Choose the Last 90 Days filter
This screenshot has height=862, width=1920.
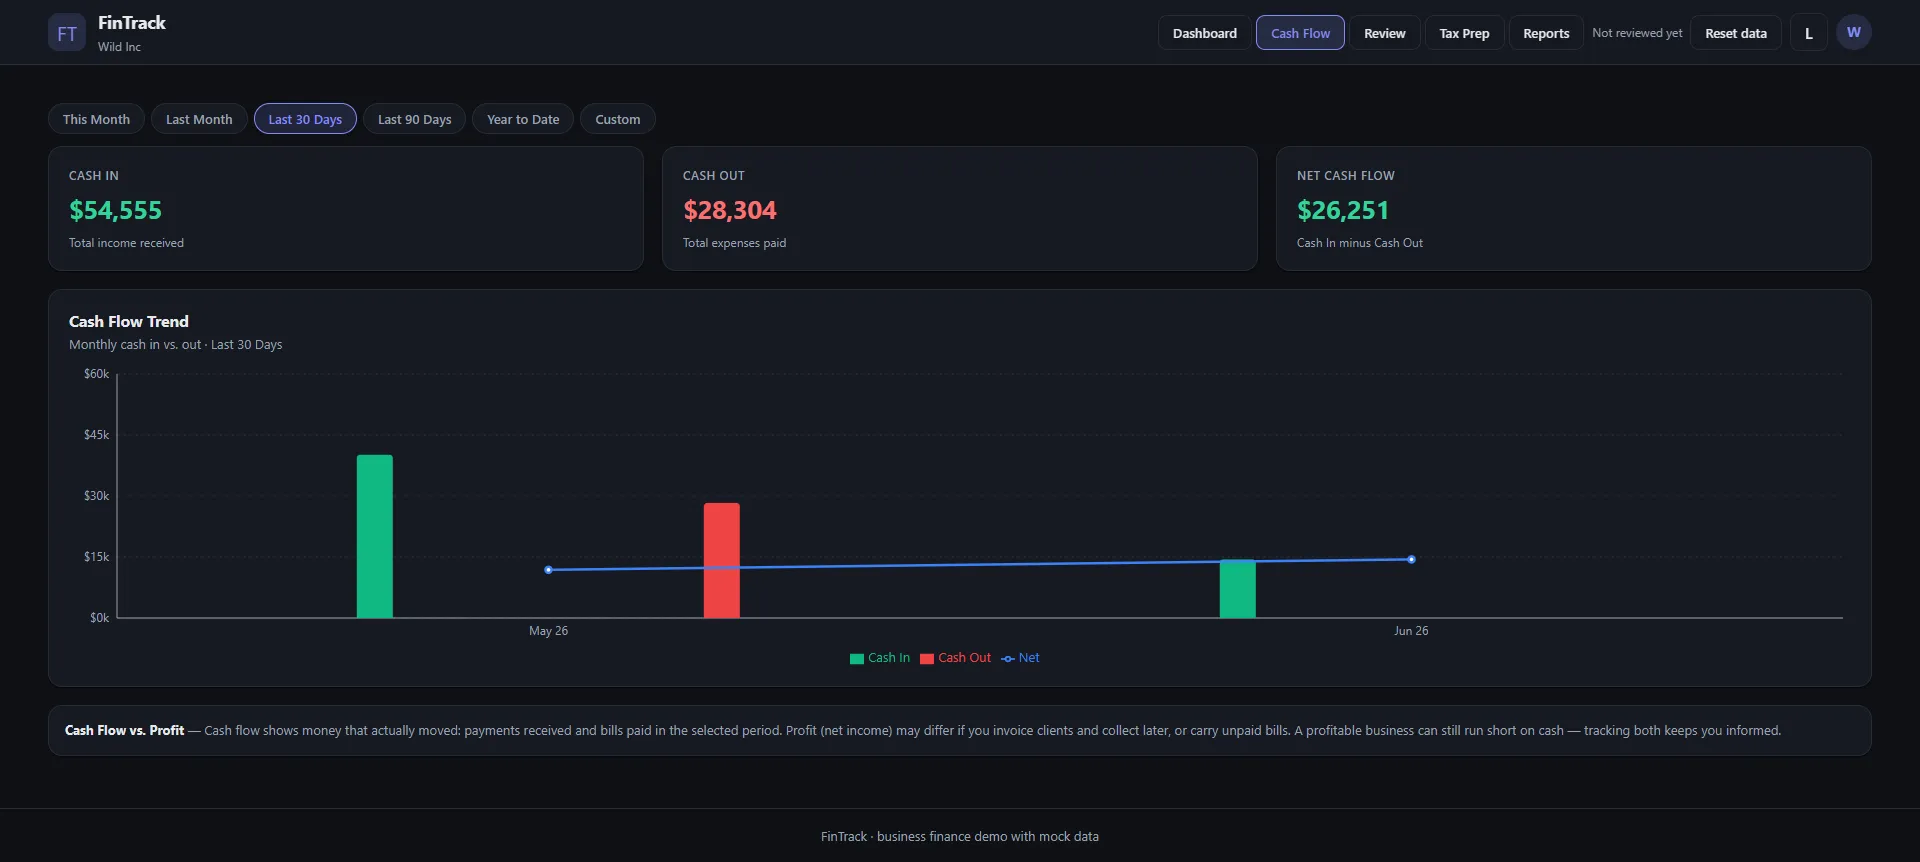[x=414, y=119]
